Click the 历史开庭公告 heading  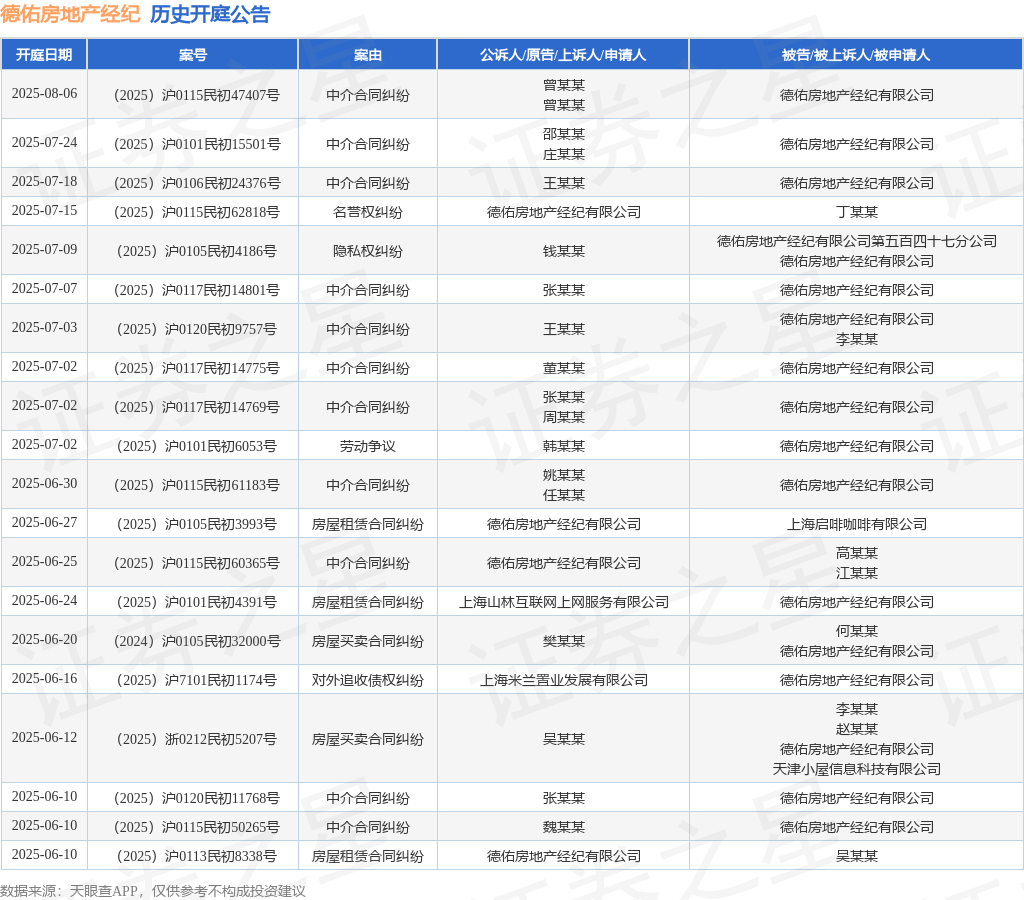[x=210, y=14]
